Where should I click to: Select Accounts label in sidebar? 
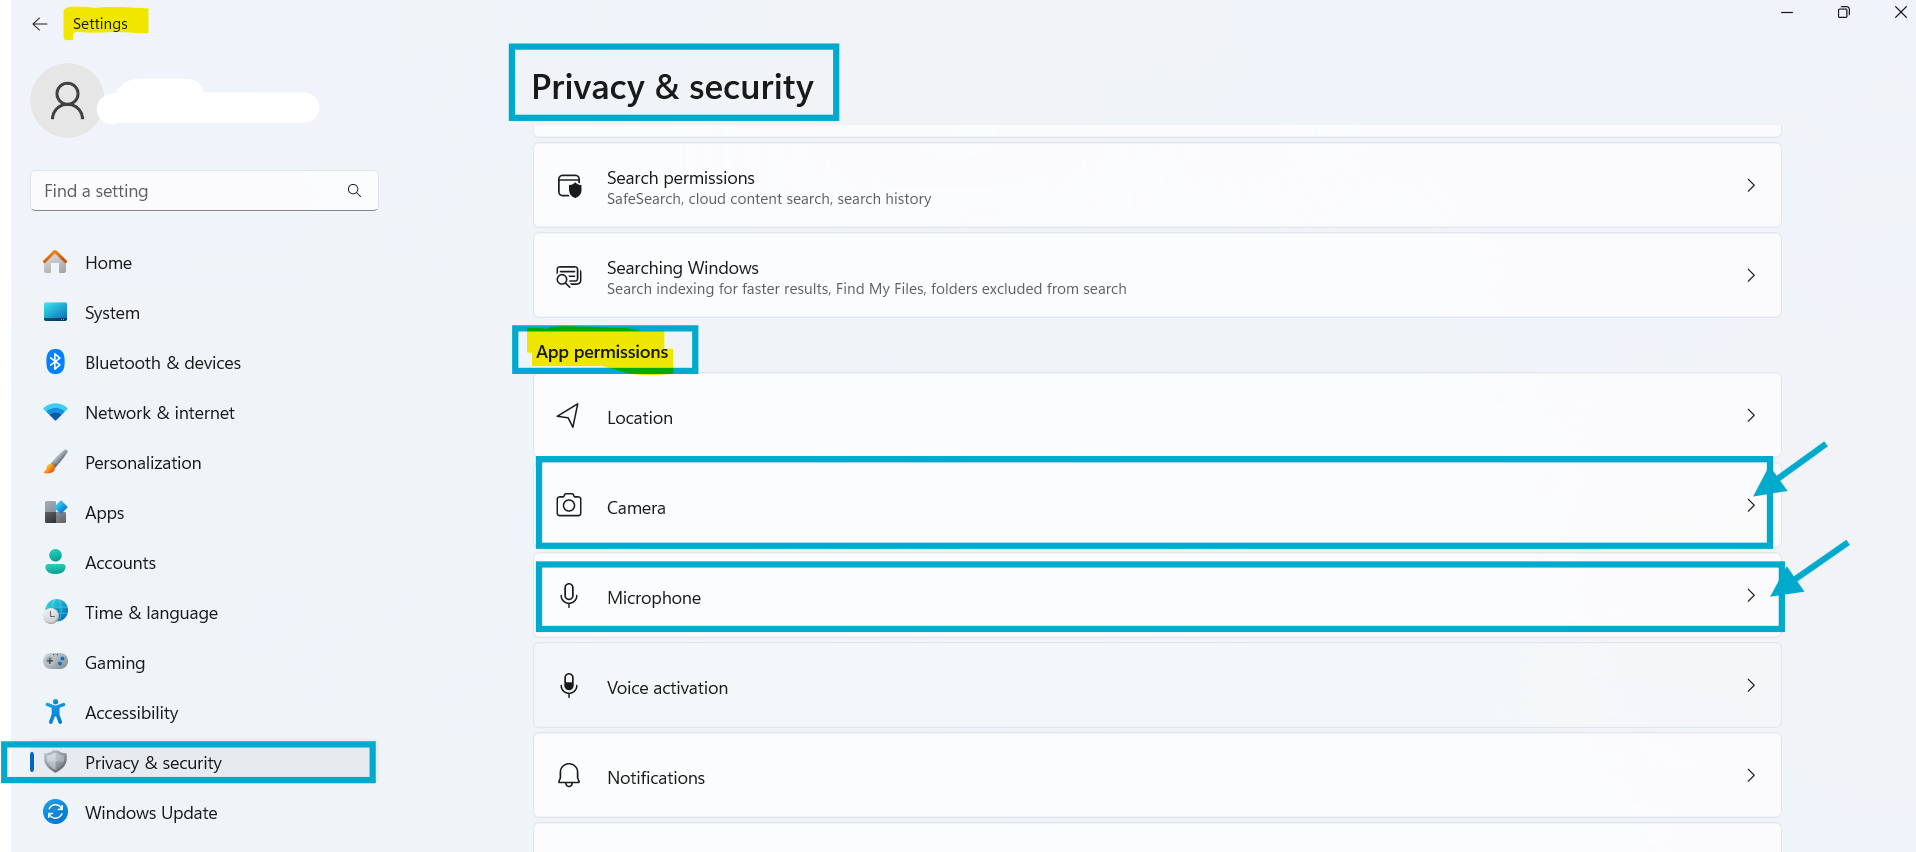coord(120,563)
